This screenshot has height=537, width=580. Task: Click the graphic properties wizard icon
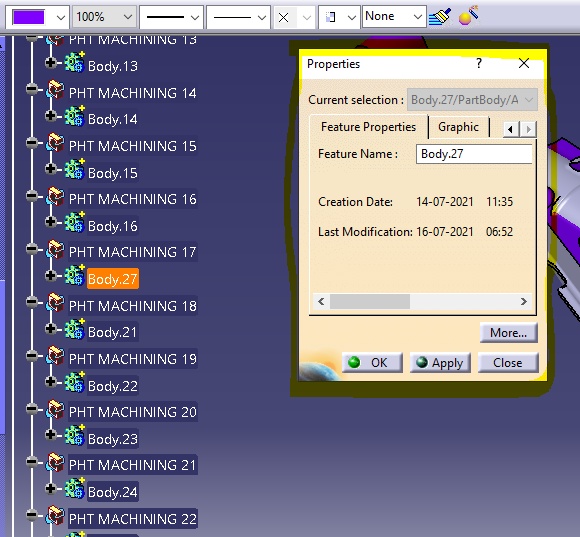point(468,16)
